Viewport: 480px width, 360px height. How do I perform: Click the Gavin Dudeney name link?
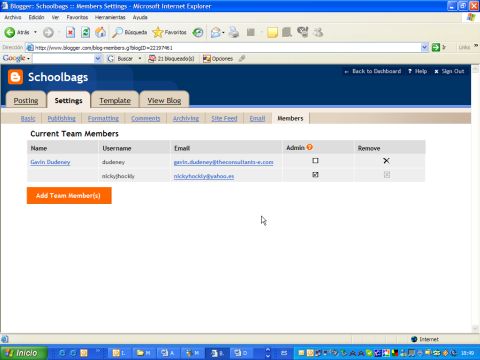[x=50, y=162]
